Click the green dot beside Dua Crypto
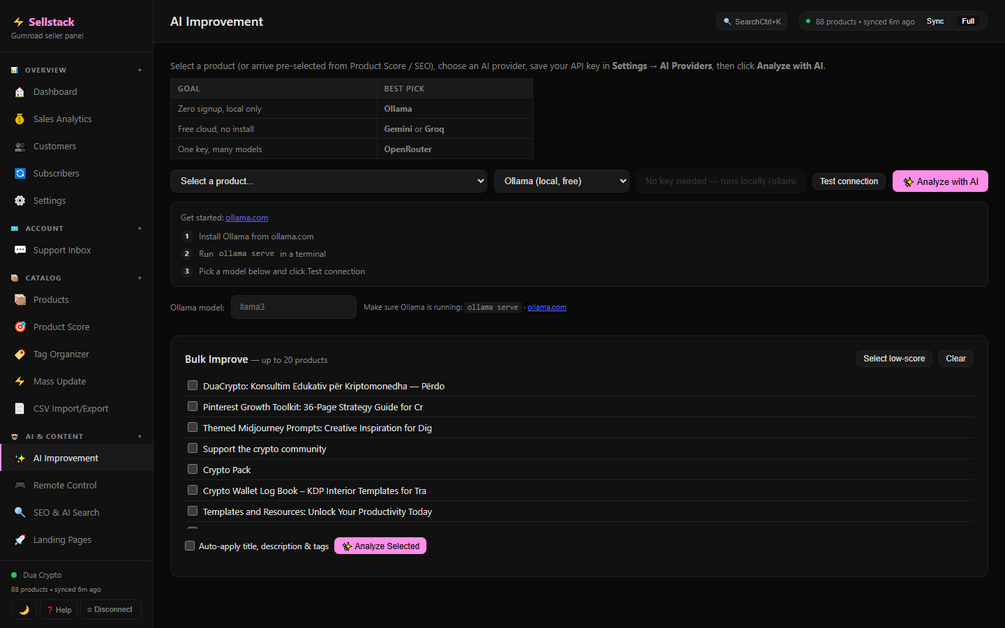The height and width of the screenshot is (628, 1005). pos(14,575)
